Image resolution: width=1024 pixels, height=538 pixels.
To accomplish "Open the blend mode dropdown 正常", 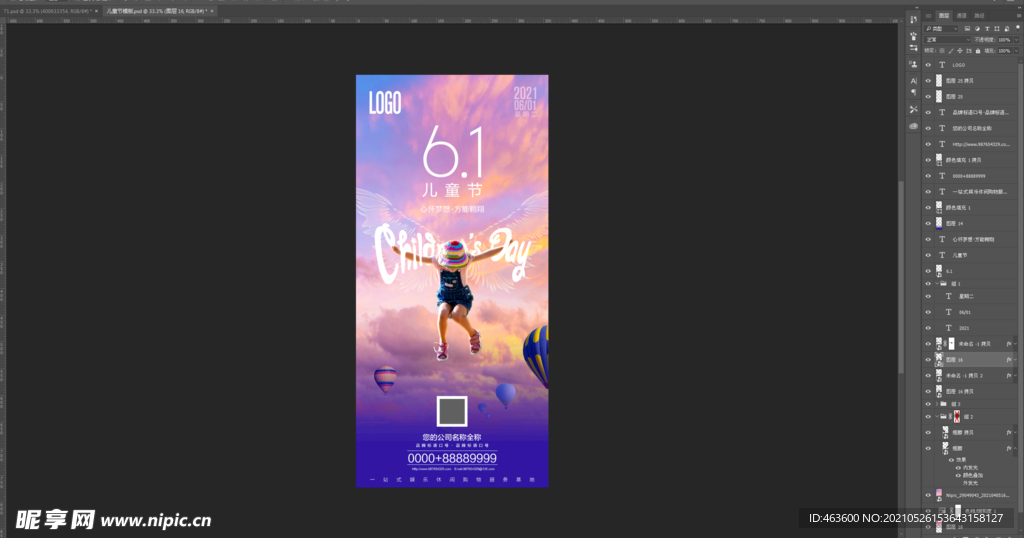I will coord(948,40).
